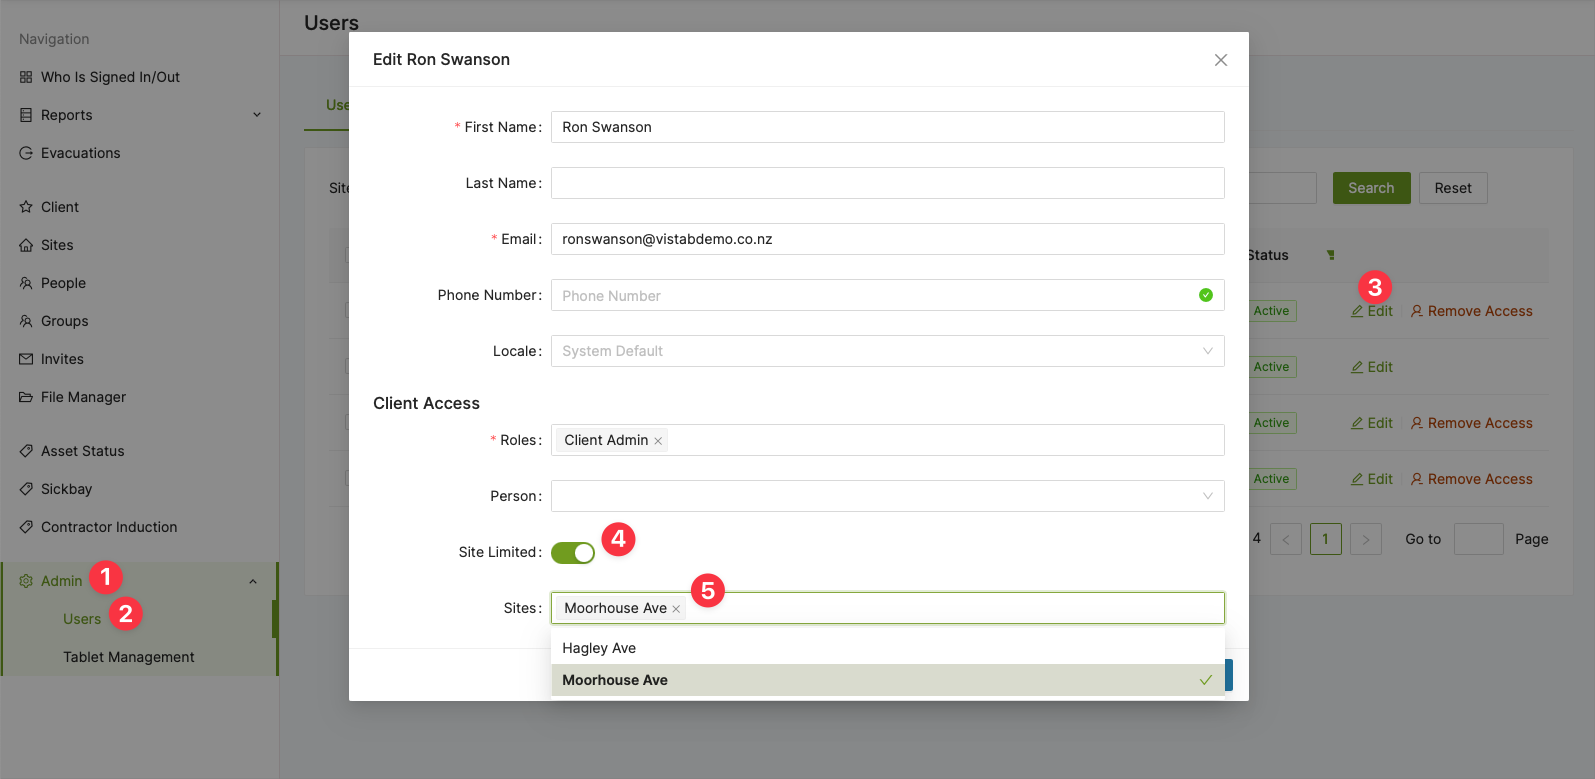1595x779 pixels.
Task: Click the Invites envelope icon
Action: 26,359
